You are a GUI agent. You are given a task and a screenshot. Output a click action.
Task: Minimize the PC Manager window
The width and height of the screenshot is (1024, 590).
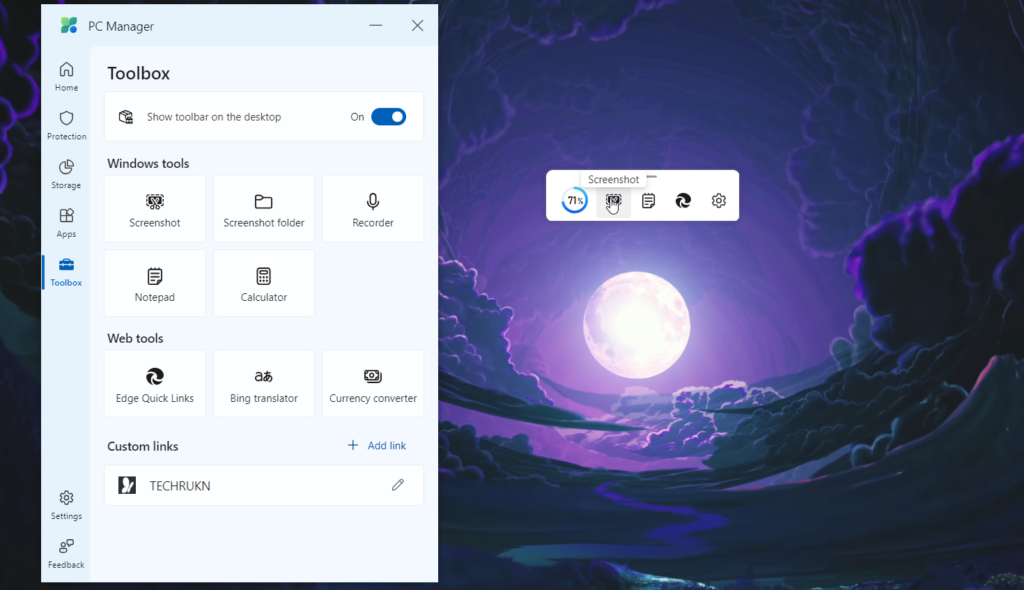[x=376, y=25]
